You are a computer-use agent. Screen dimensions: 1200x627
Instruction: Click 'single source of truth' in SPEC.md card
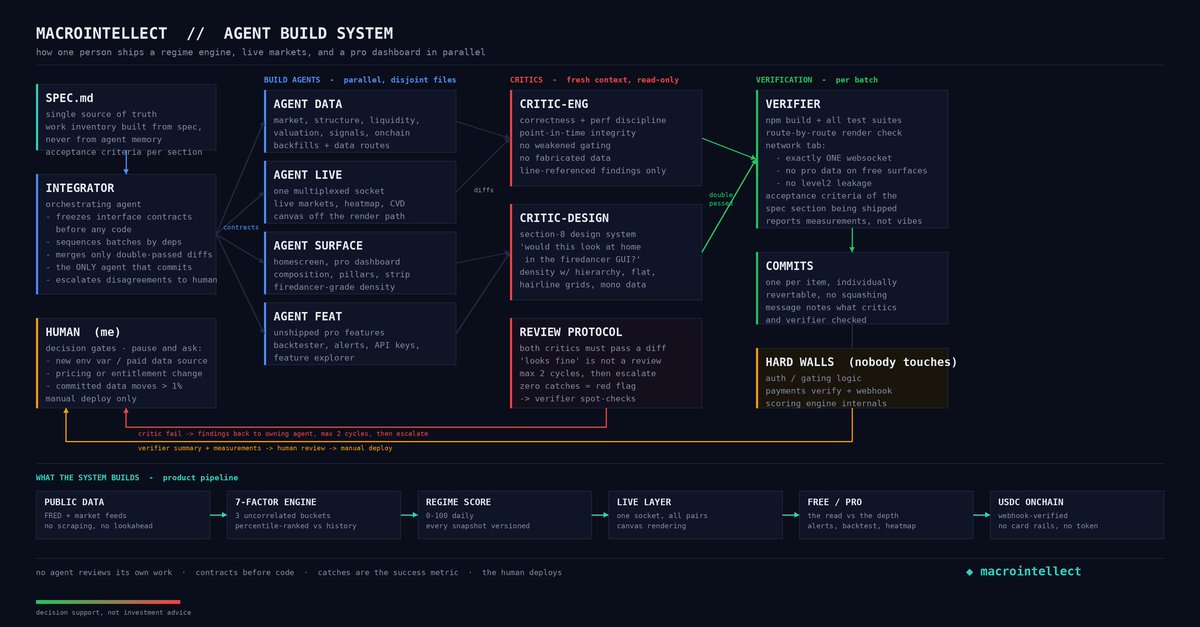coord(102,114)
